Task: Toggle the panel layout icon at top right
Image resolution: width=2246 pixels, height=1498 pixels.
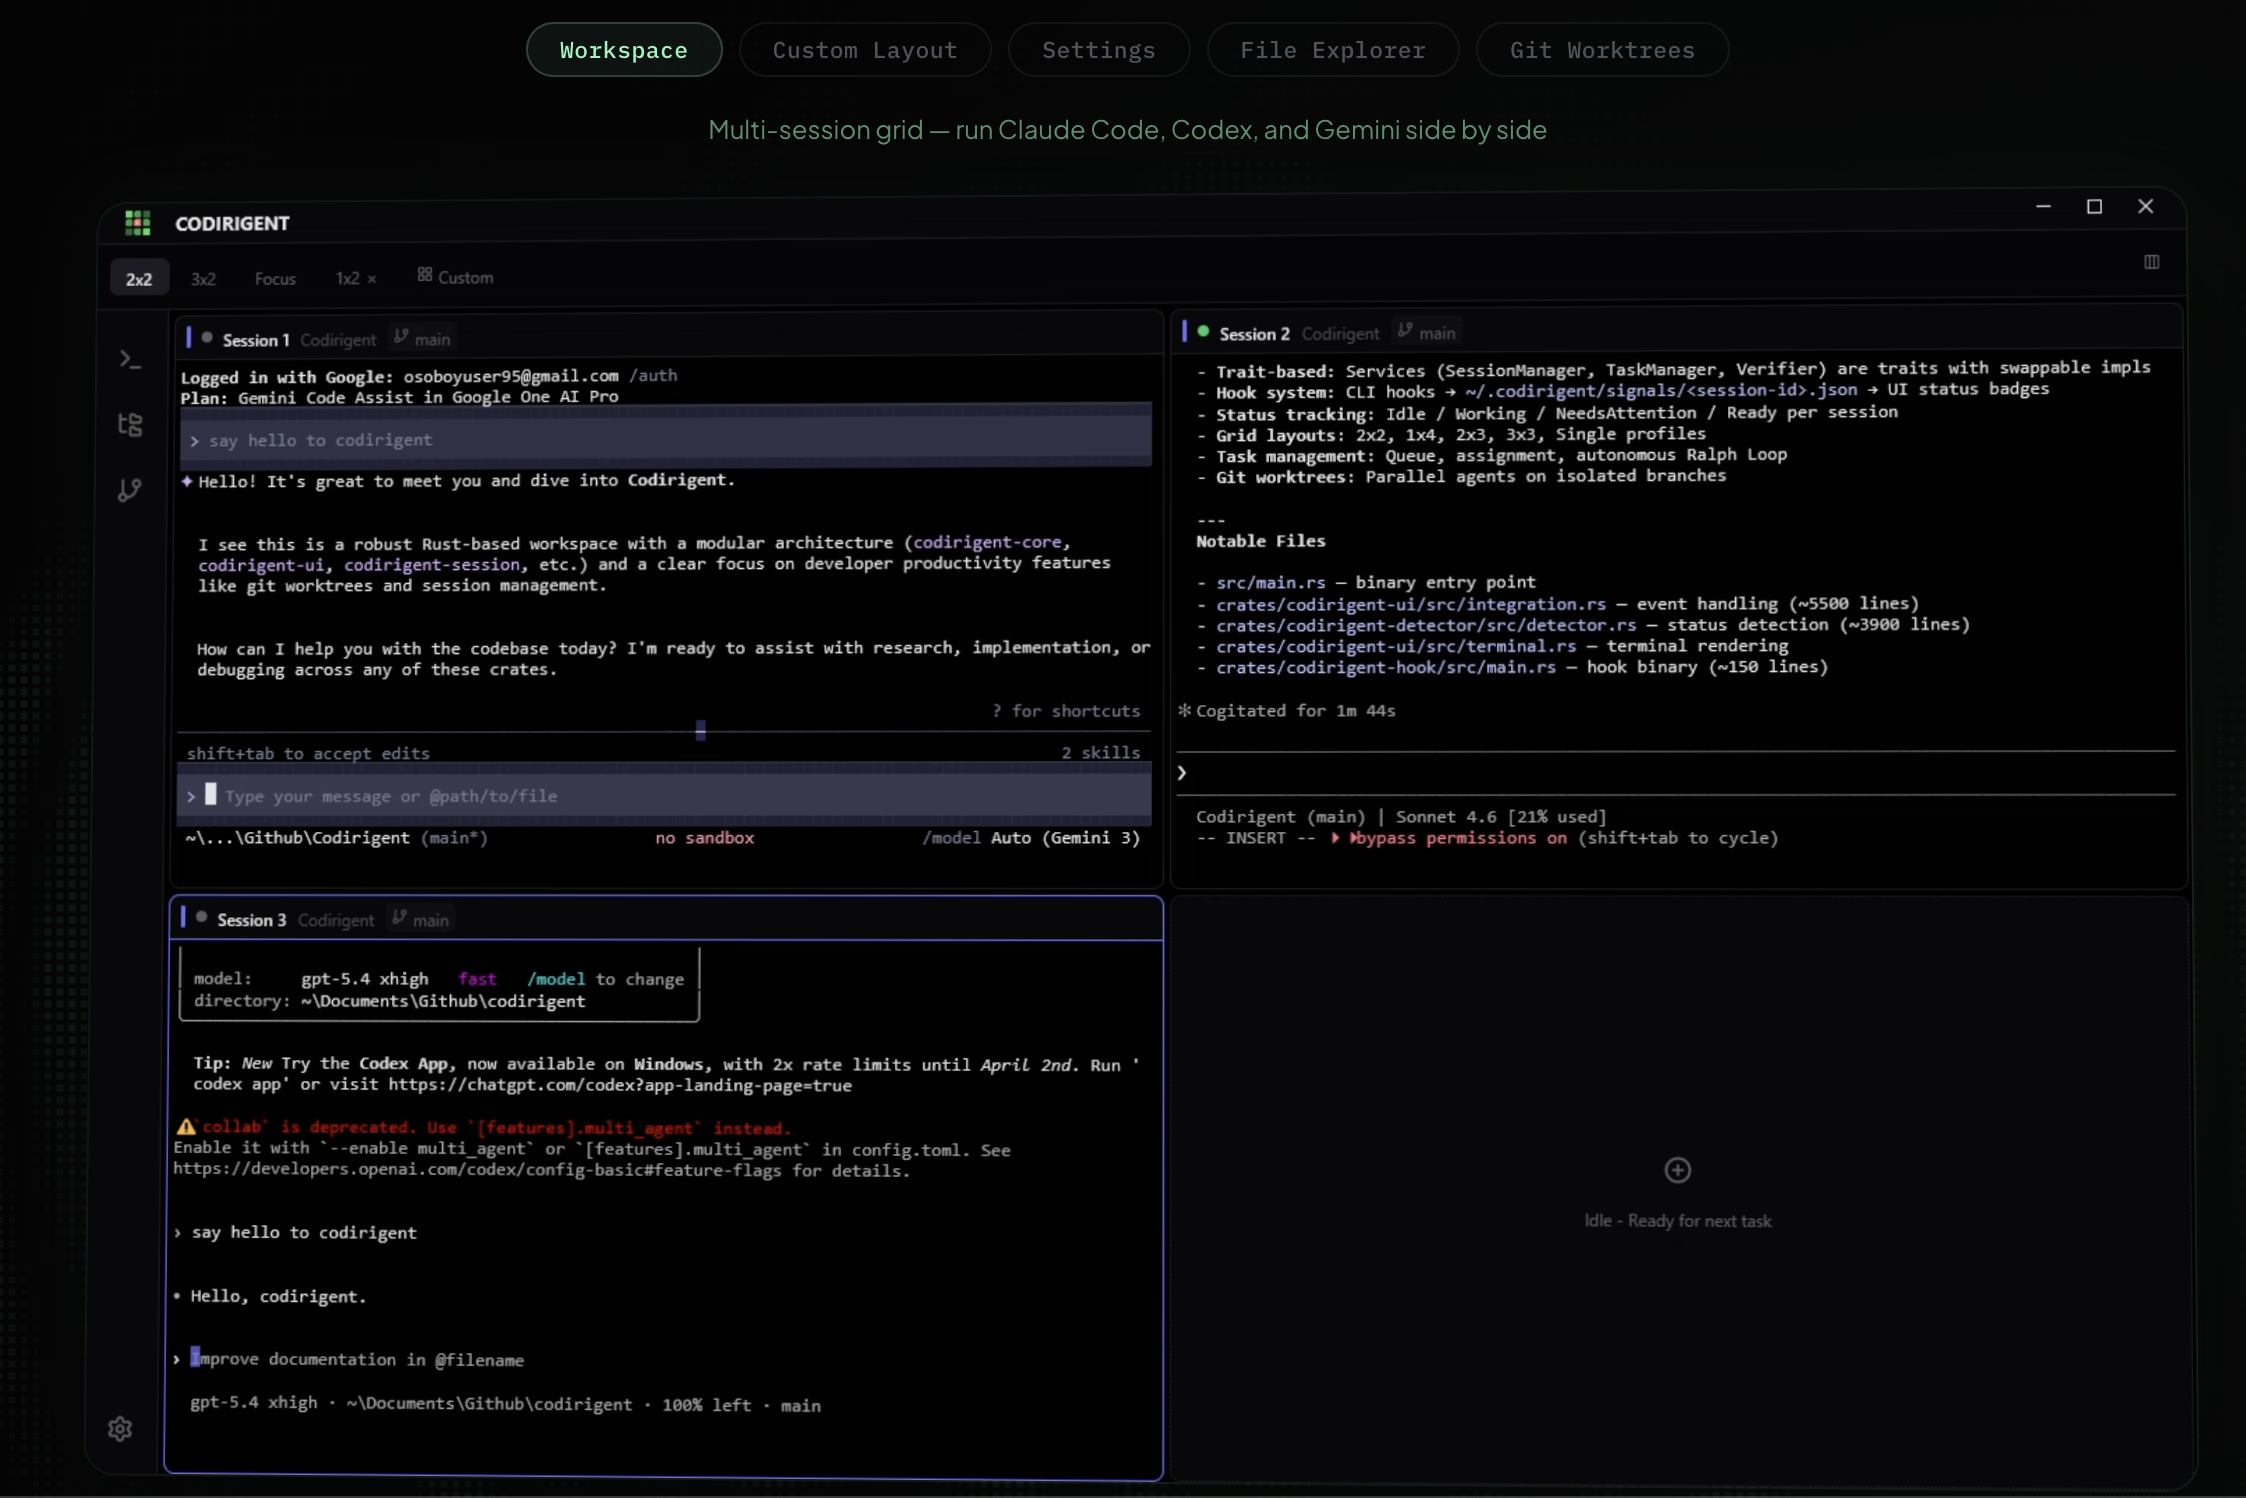Action: point(2152,262)
